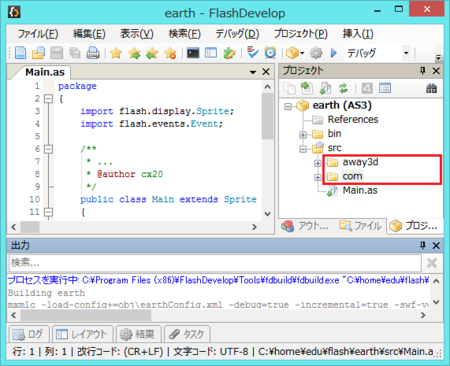Open 挿入(I) menu
Screen dimensions: 450x366
(x=358, y=34)
